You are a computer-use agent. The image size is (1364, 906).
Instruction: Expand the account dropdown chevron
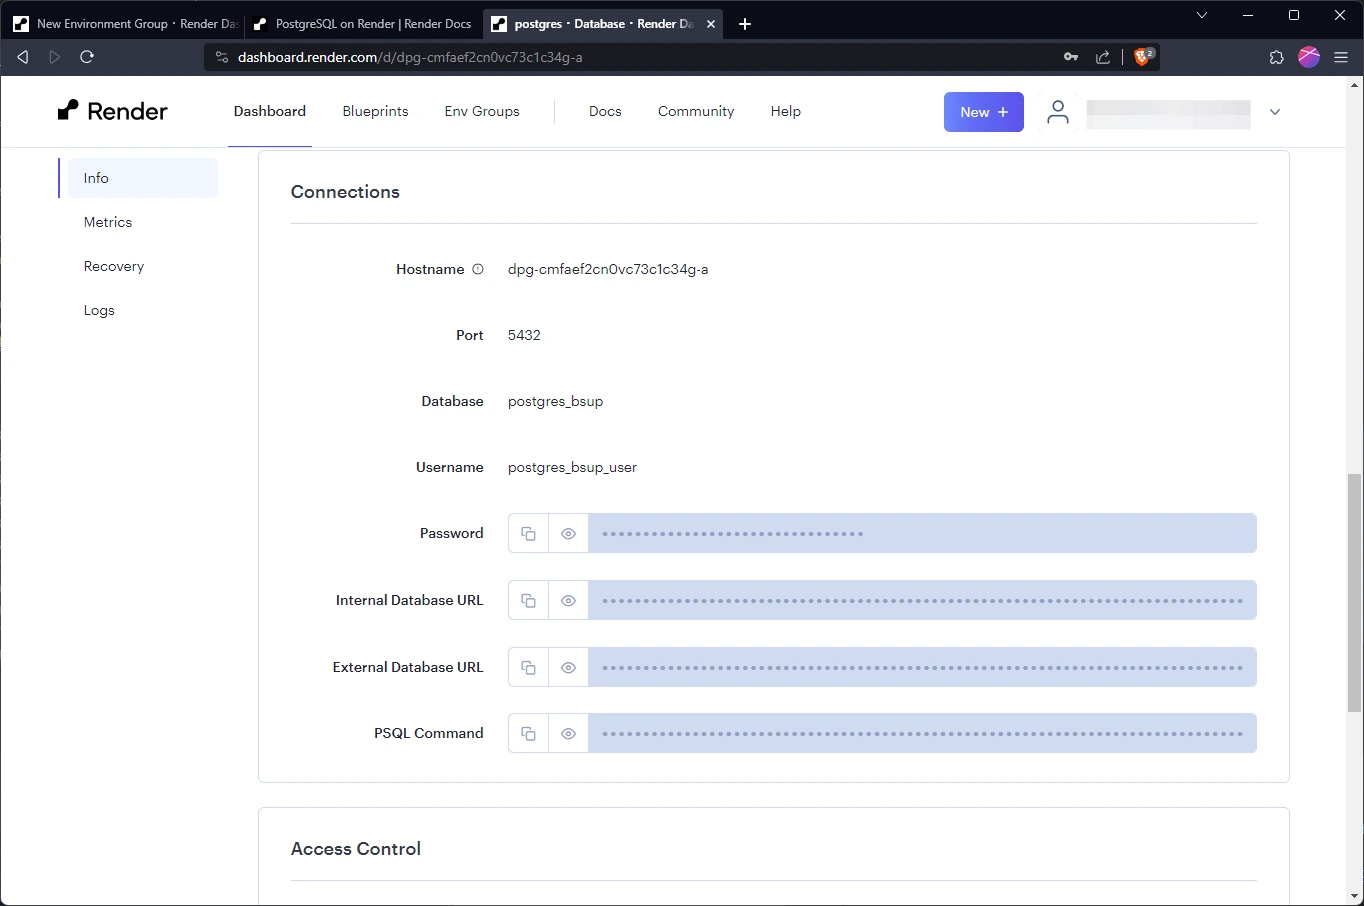1275,112
